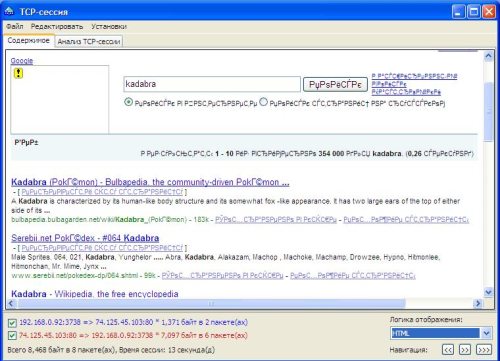Click the garbled link under Serebii title
The image size is (500, 361).
click(102, 248)
